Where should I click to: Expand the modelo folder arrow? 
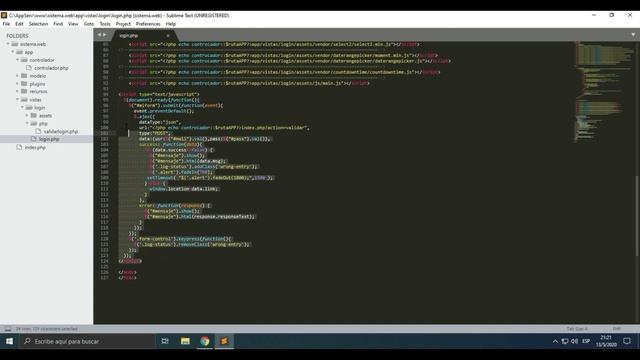point(18,76)
